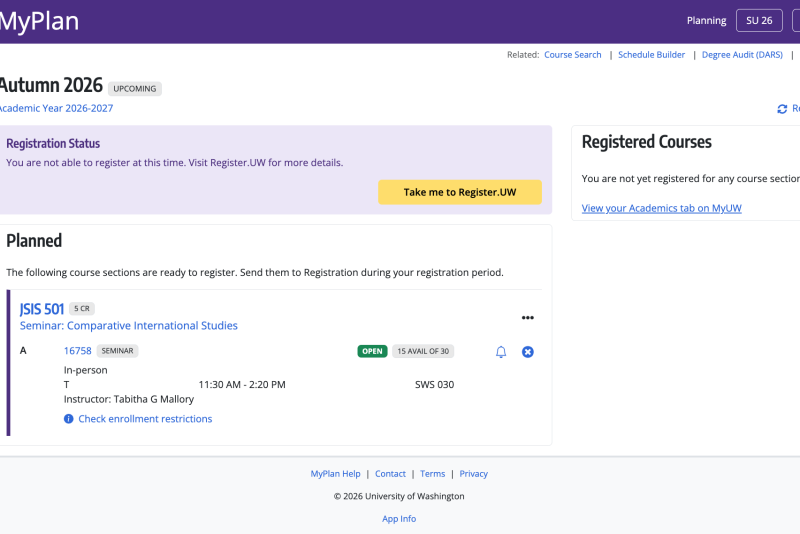Click the UPCOMING badge next to Autumn 2026

[x=135, y=89]
